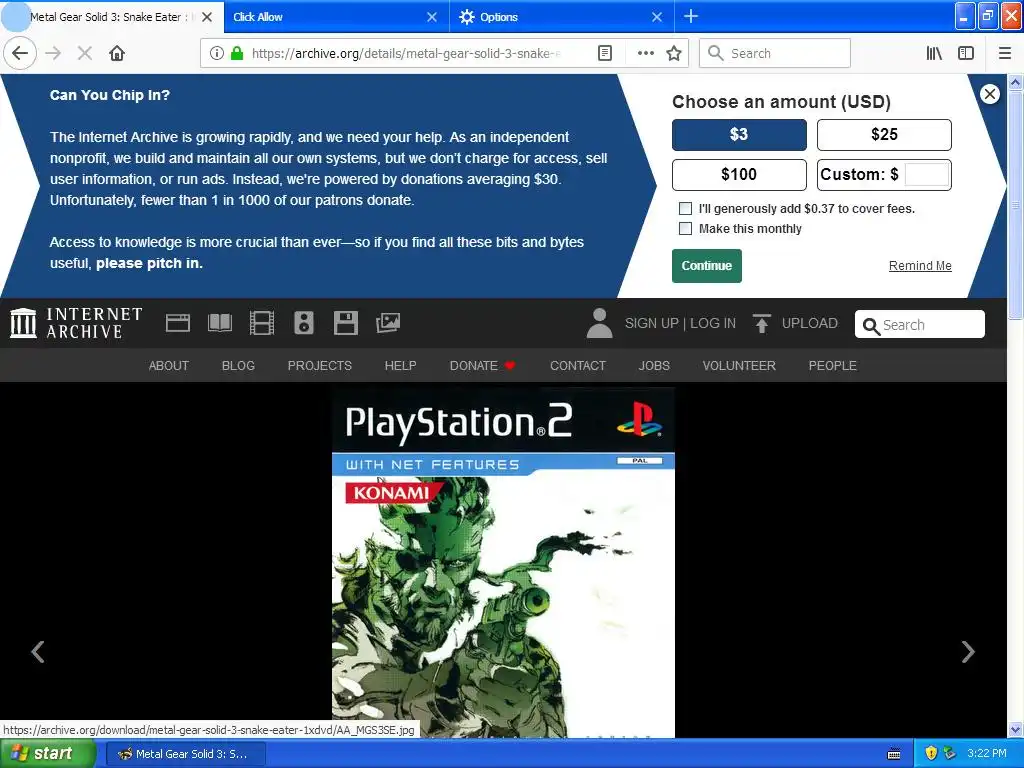Show previous image in carousel
Screen dimensions: 1024x768
[38, 651]
